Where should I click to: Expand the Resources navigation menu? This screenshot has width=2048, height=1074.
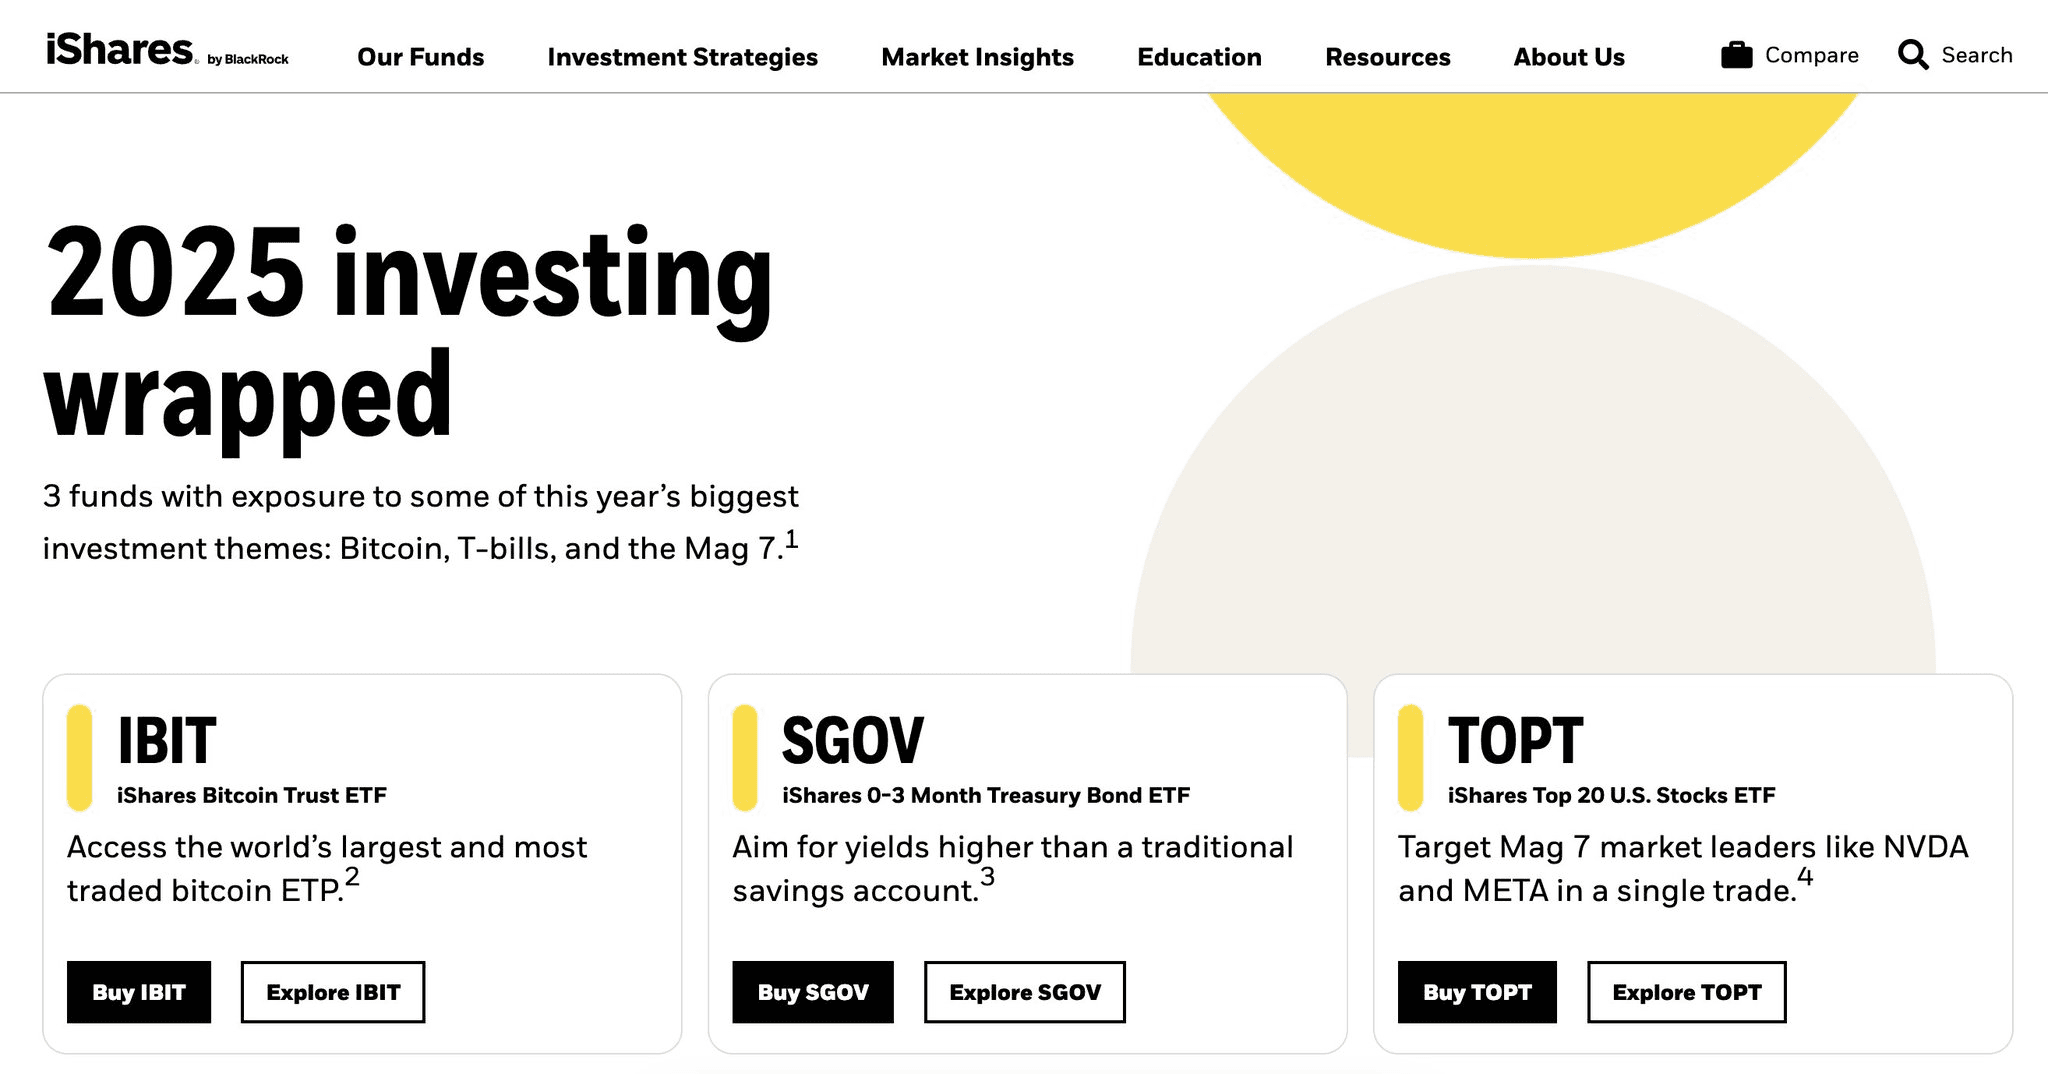coord(1387,57)
